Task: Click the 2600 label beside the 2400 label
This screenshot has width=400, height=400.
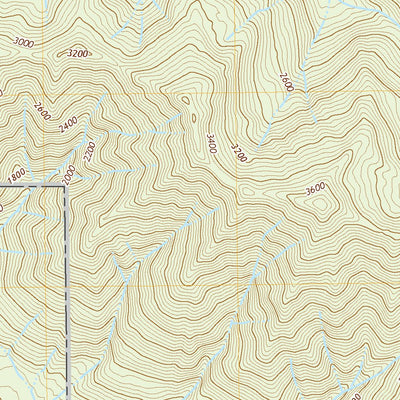Action: click(42, 111)
